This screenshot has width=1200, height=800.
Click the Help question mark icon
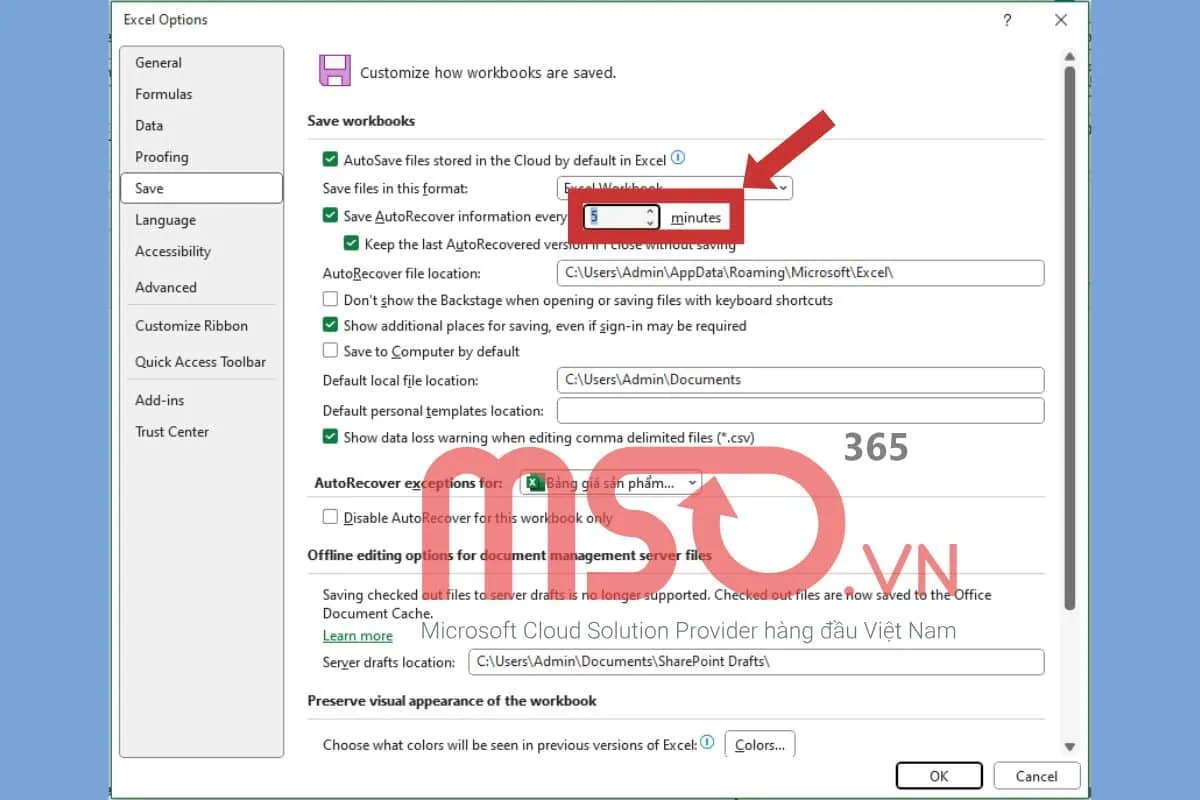click(1007, 20)
